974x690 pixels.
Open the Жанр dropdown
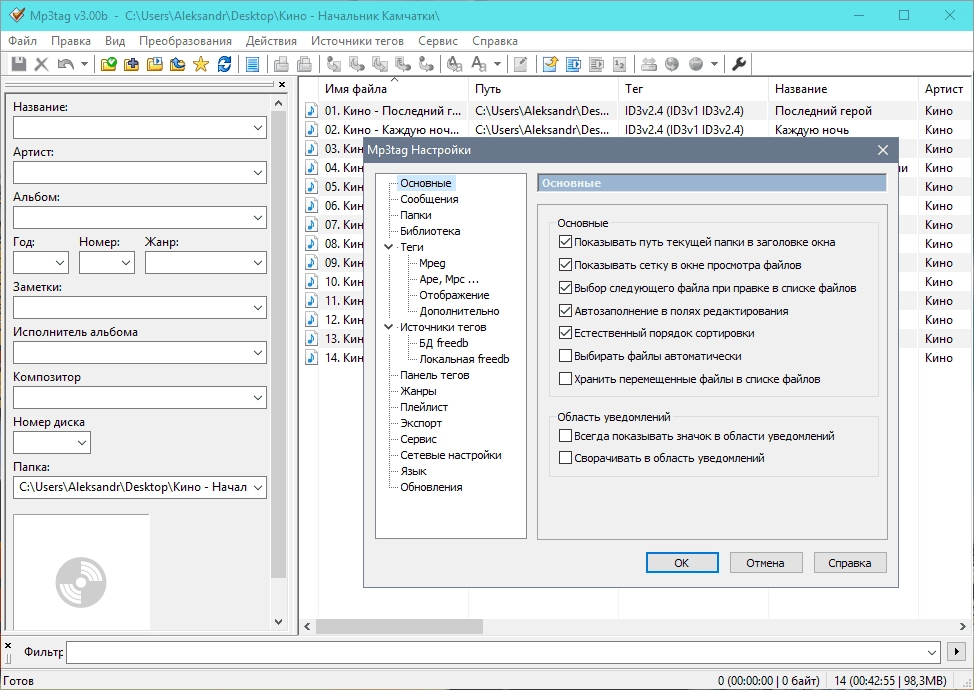(x=258, y=263)
